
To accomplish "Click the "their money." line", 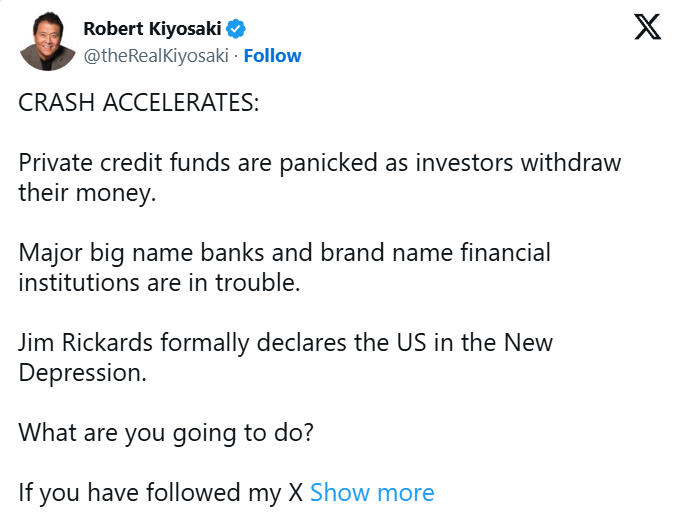I will coord(88,192).
